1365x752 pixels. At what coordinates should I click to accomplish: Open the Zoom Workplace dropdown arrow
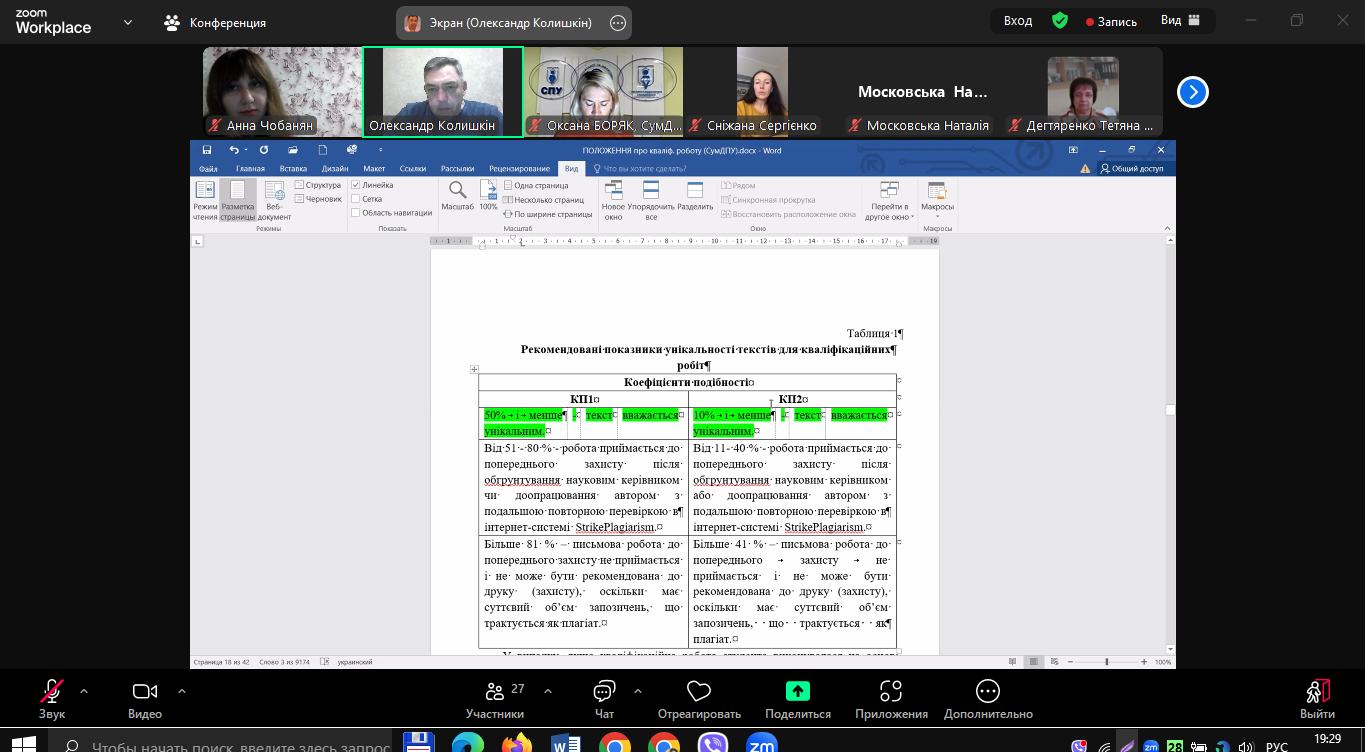pyautogui.click(x=127, y=22)
